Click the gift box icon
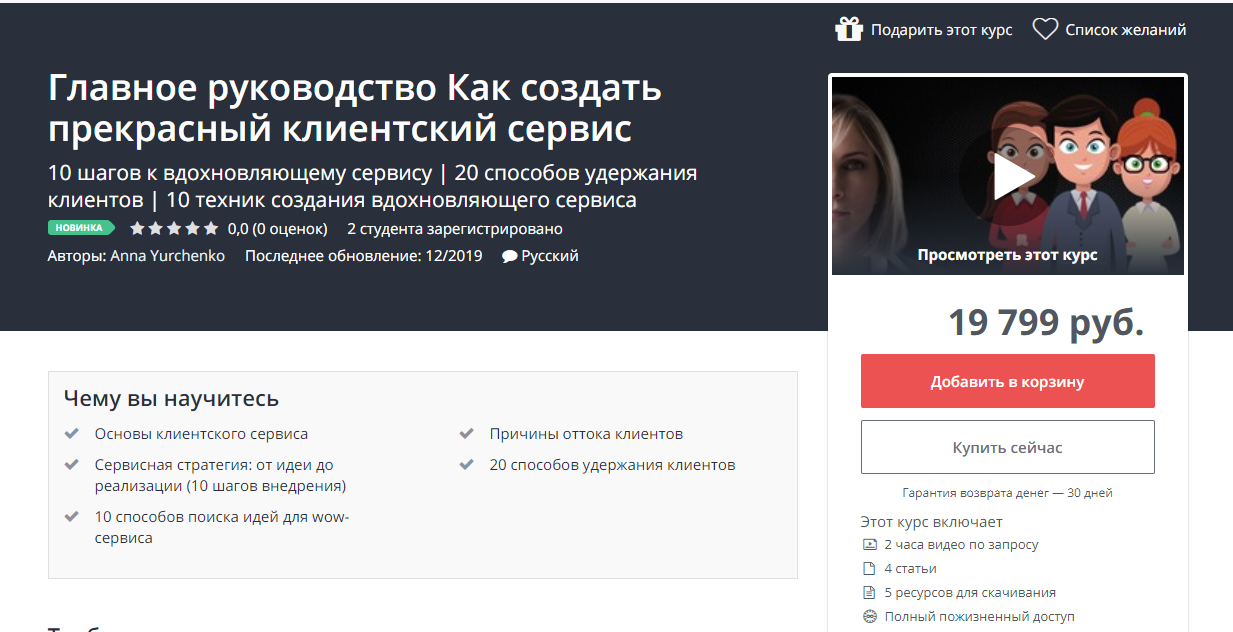The height and width of the screenshot is (632, 1233). 848,30
